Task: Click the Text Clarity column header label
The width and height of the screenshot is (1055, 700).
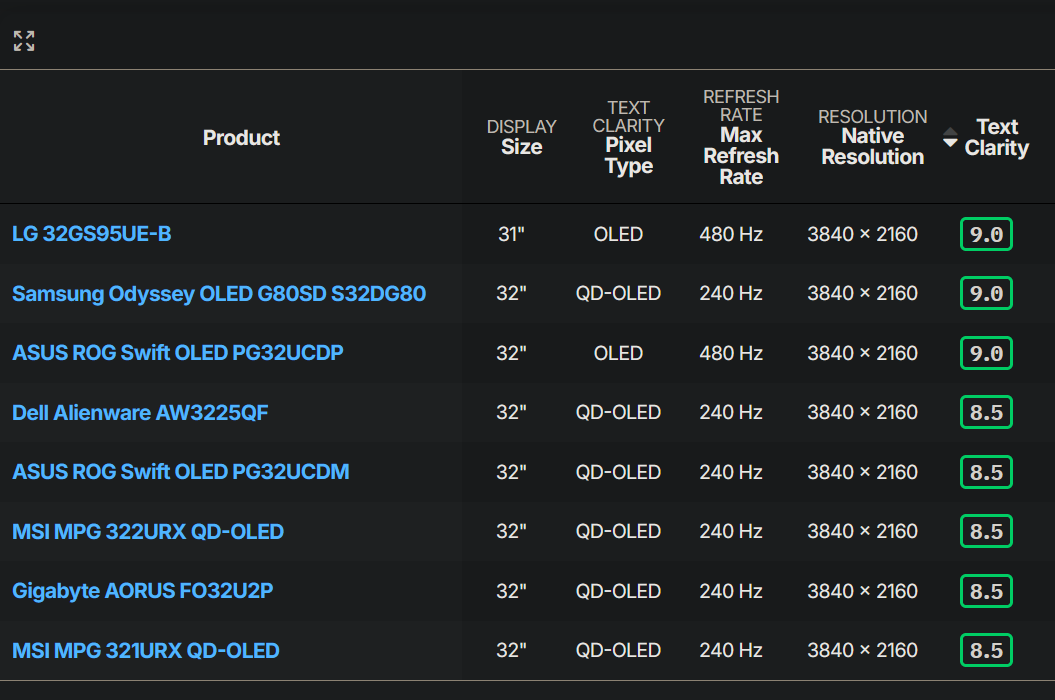Action: (996, 137)
